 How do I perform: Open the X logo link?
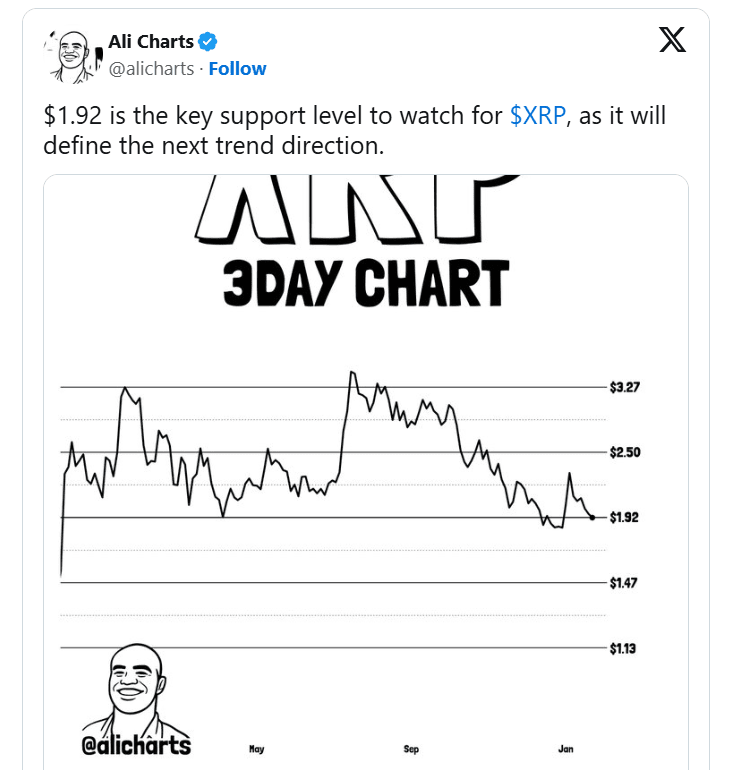coord(672,40)
